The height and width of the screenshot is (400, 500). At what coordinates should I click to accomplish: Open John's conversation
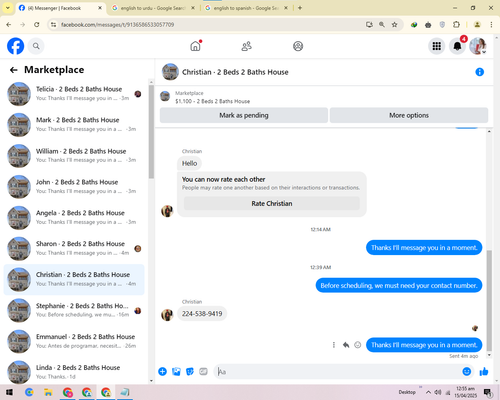[x=74, y=187]
